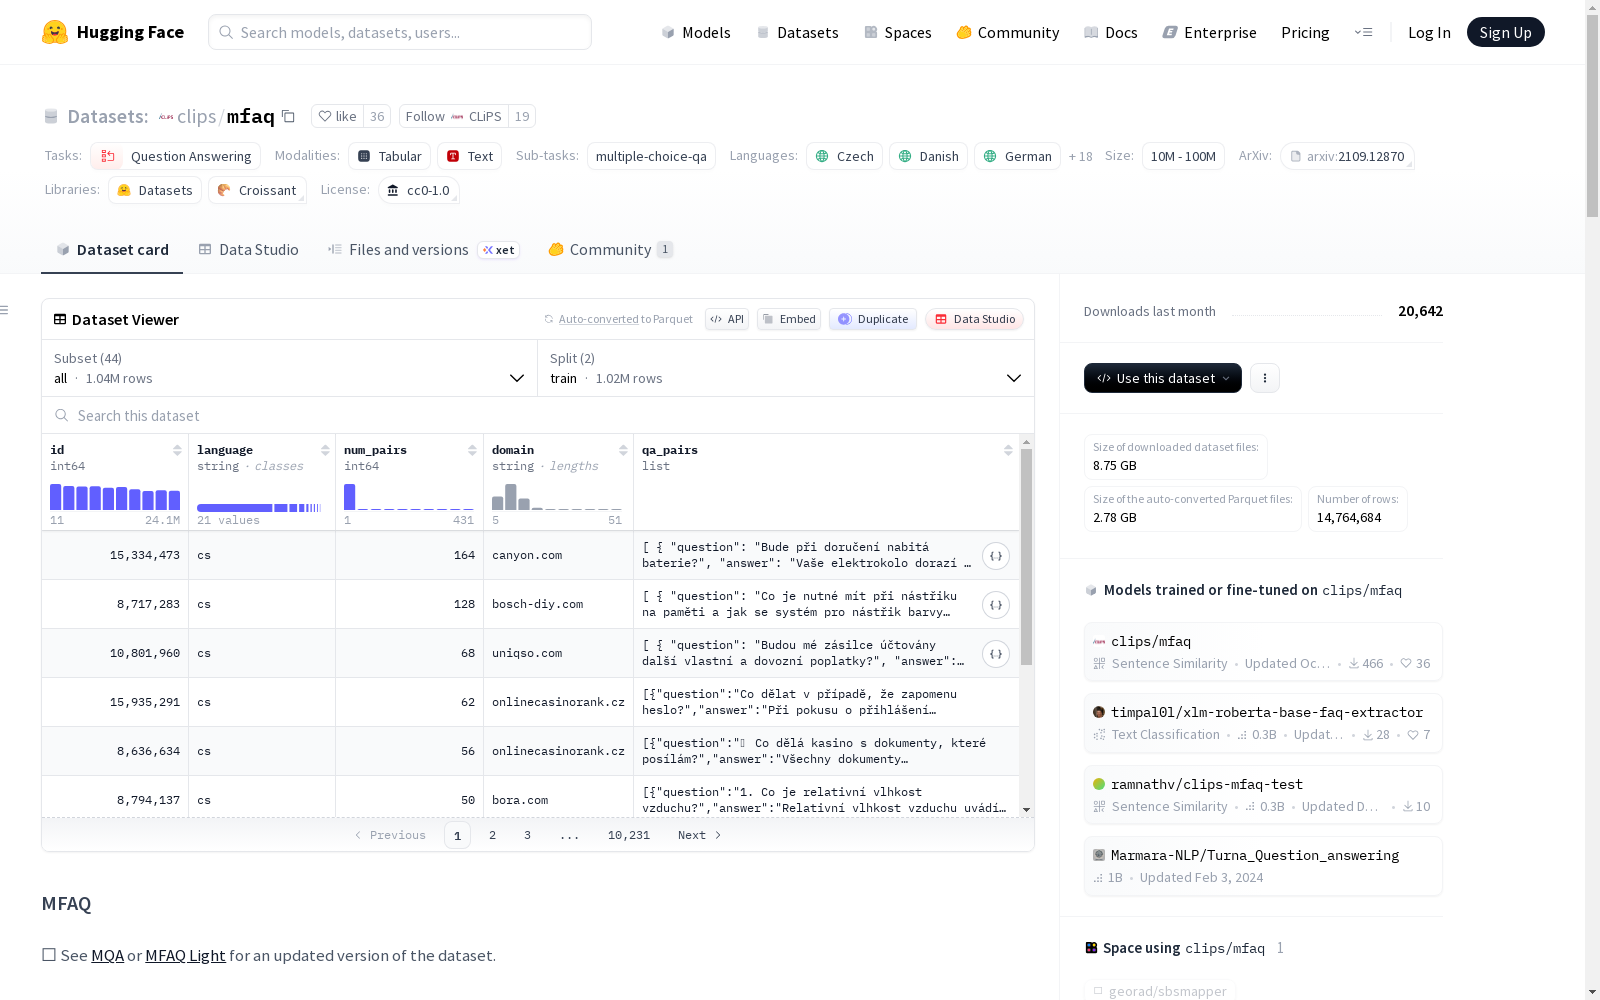Show the additional 18 languages
The height and width of the screenshot is (1000, 1600).
1081,156
